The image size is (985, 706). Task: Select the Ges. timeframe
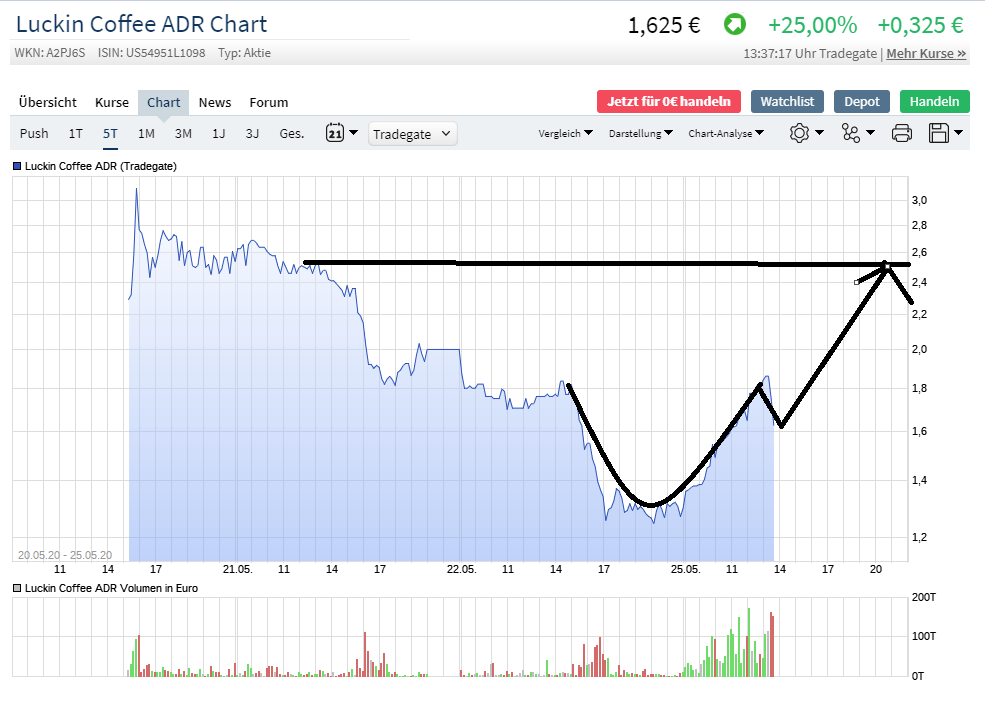click(x=291, y=133)
